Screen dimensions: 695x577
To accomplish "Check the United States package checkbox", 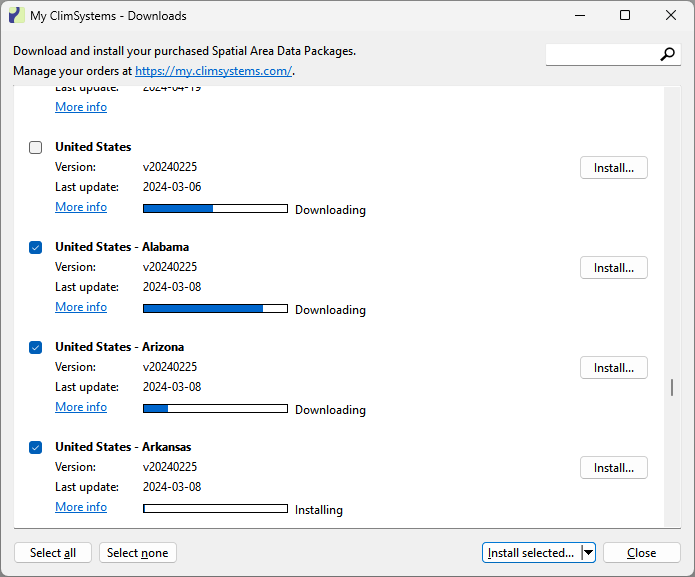I will coord(35,147).
